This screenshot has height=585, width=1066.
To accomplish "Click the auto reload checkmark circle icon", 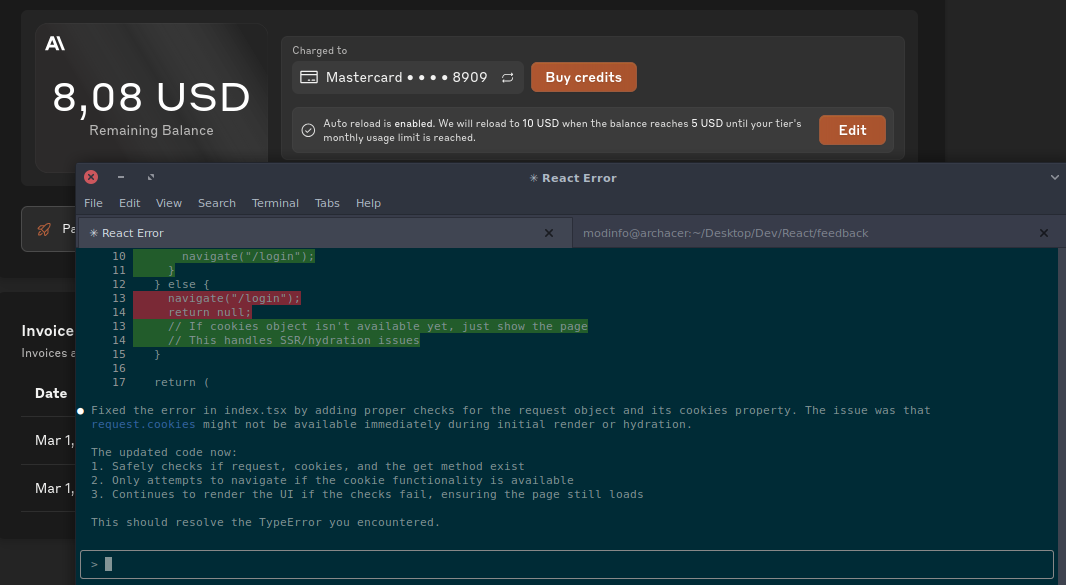I will 308,130.
